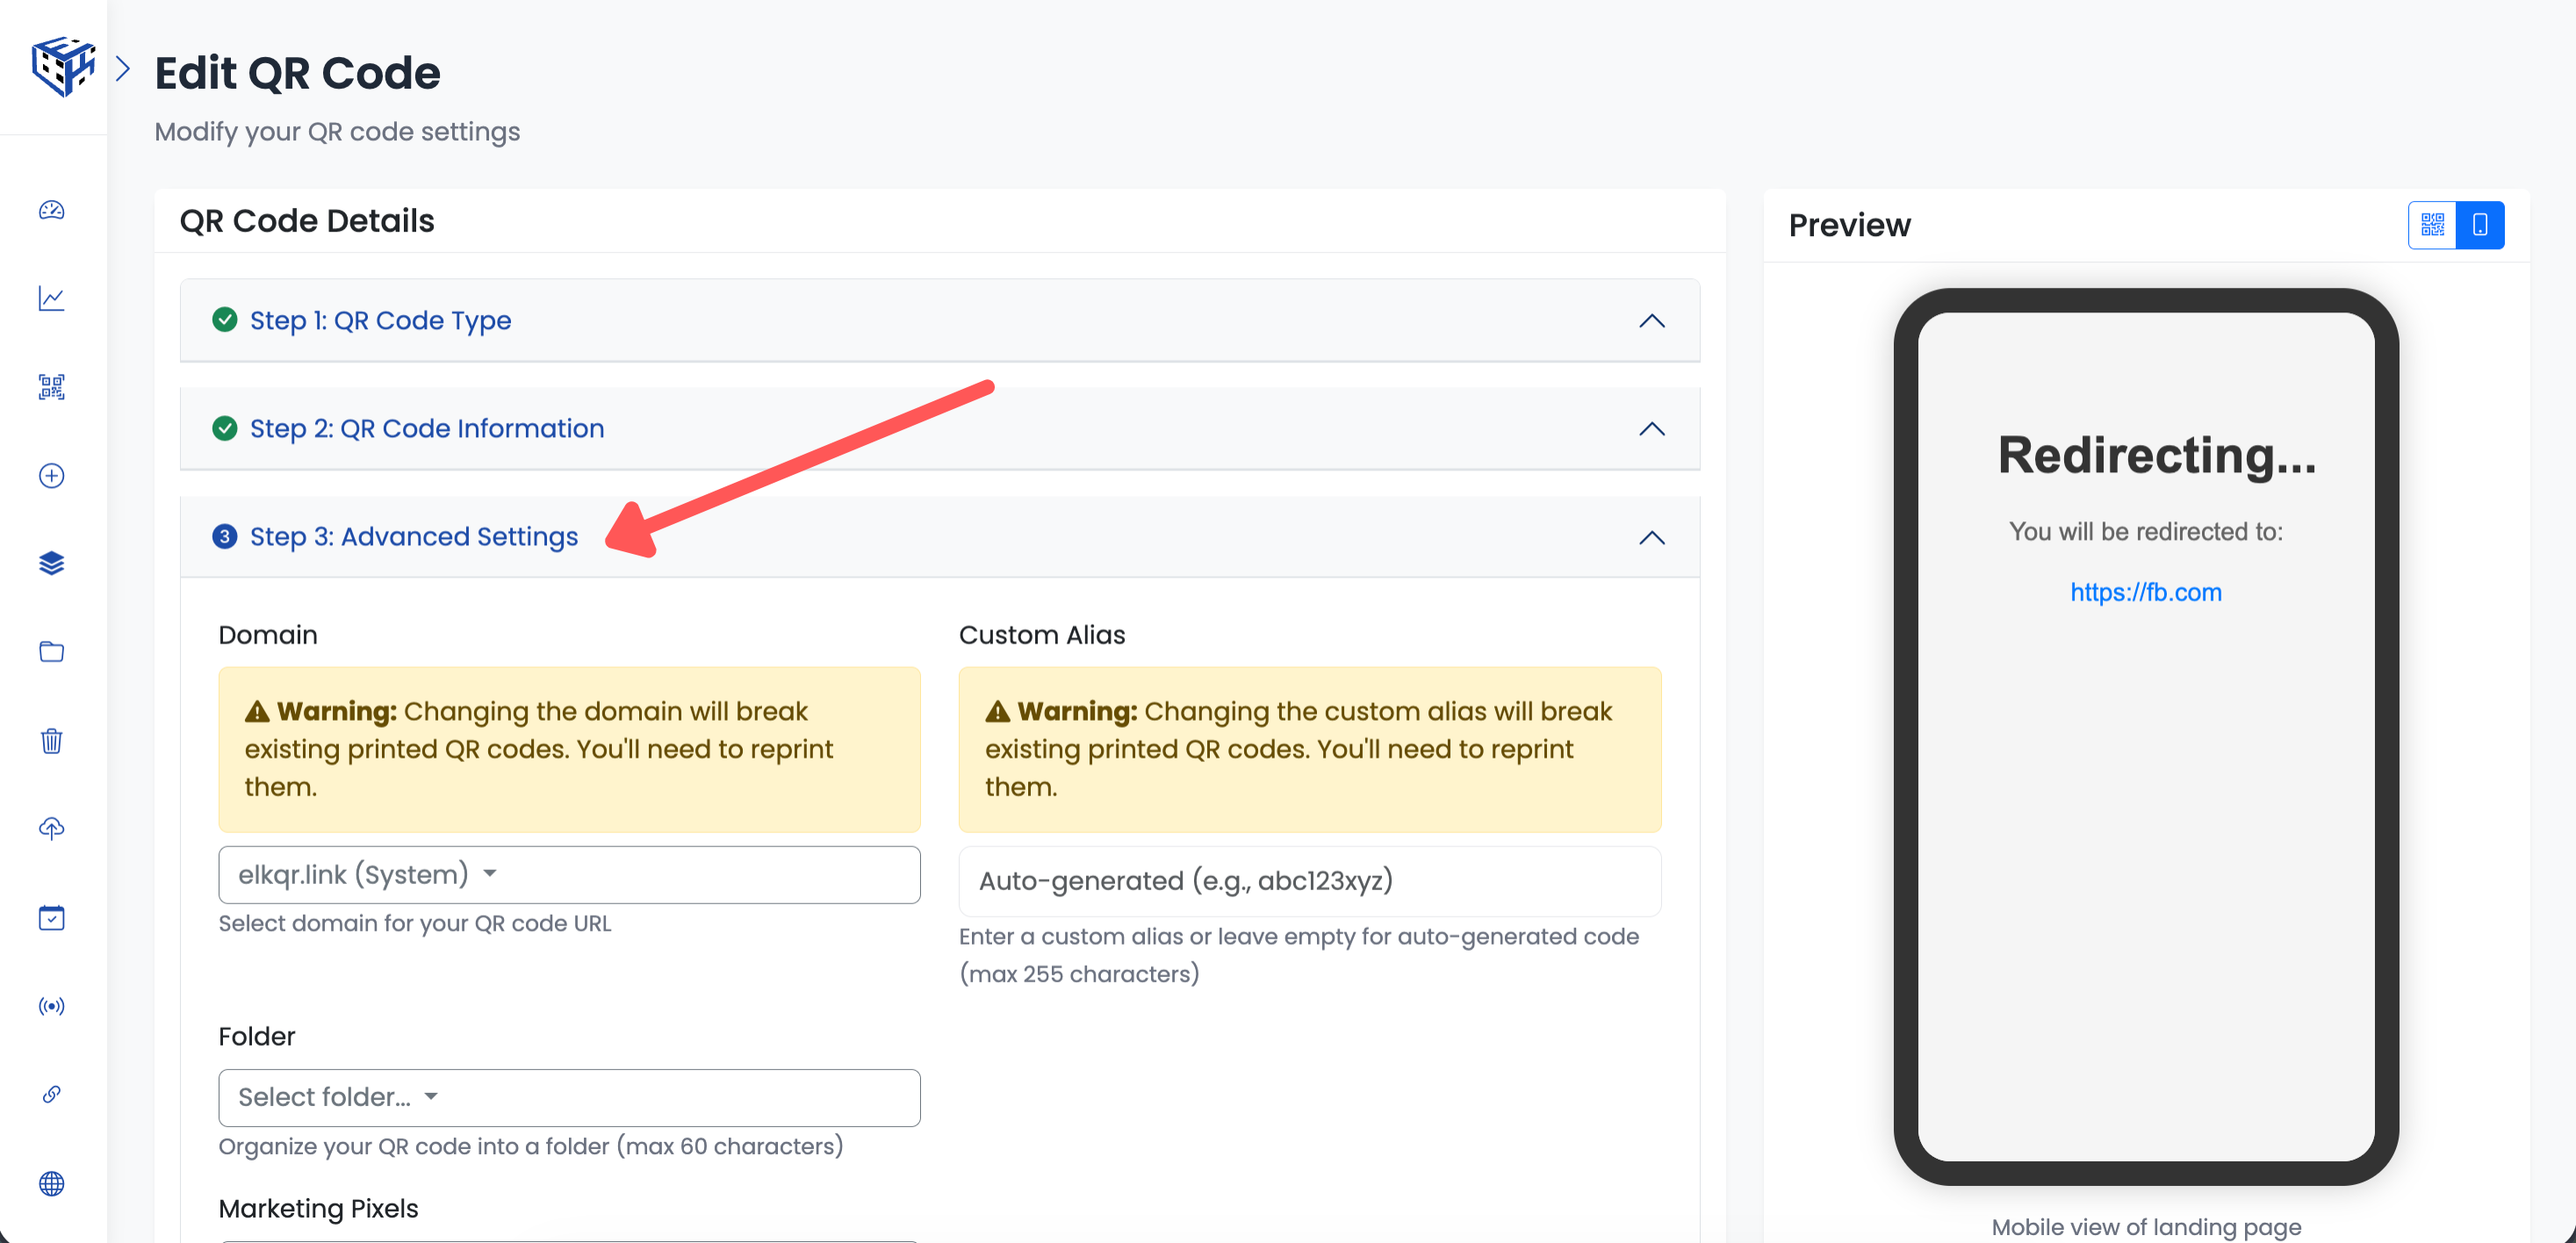Collapse Step 3: Advanced Settings section
The image size is (2576, 1243).
pos(1651,537)
